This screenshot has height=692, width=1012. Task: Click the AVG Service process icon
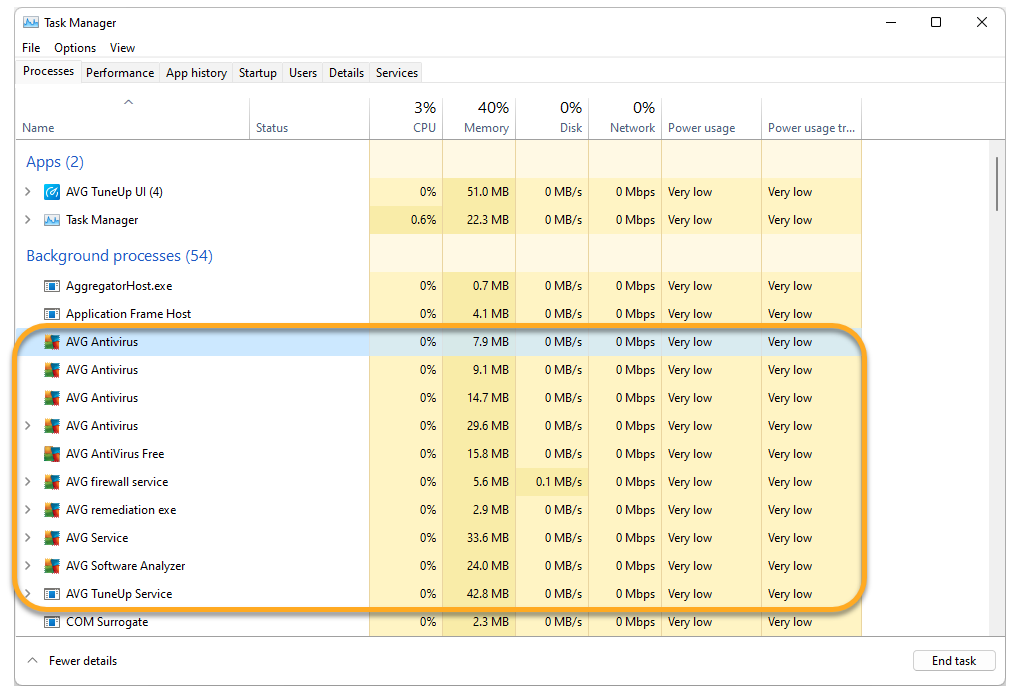click(52, 538)
